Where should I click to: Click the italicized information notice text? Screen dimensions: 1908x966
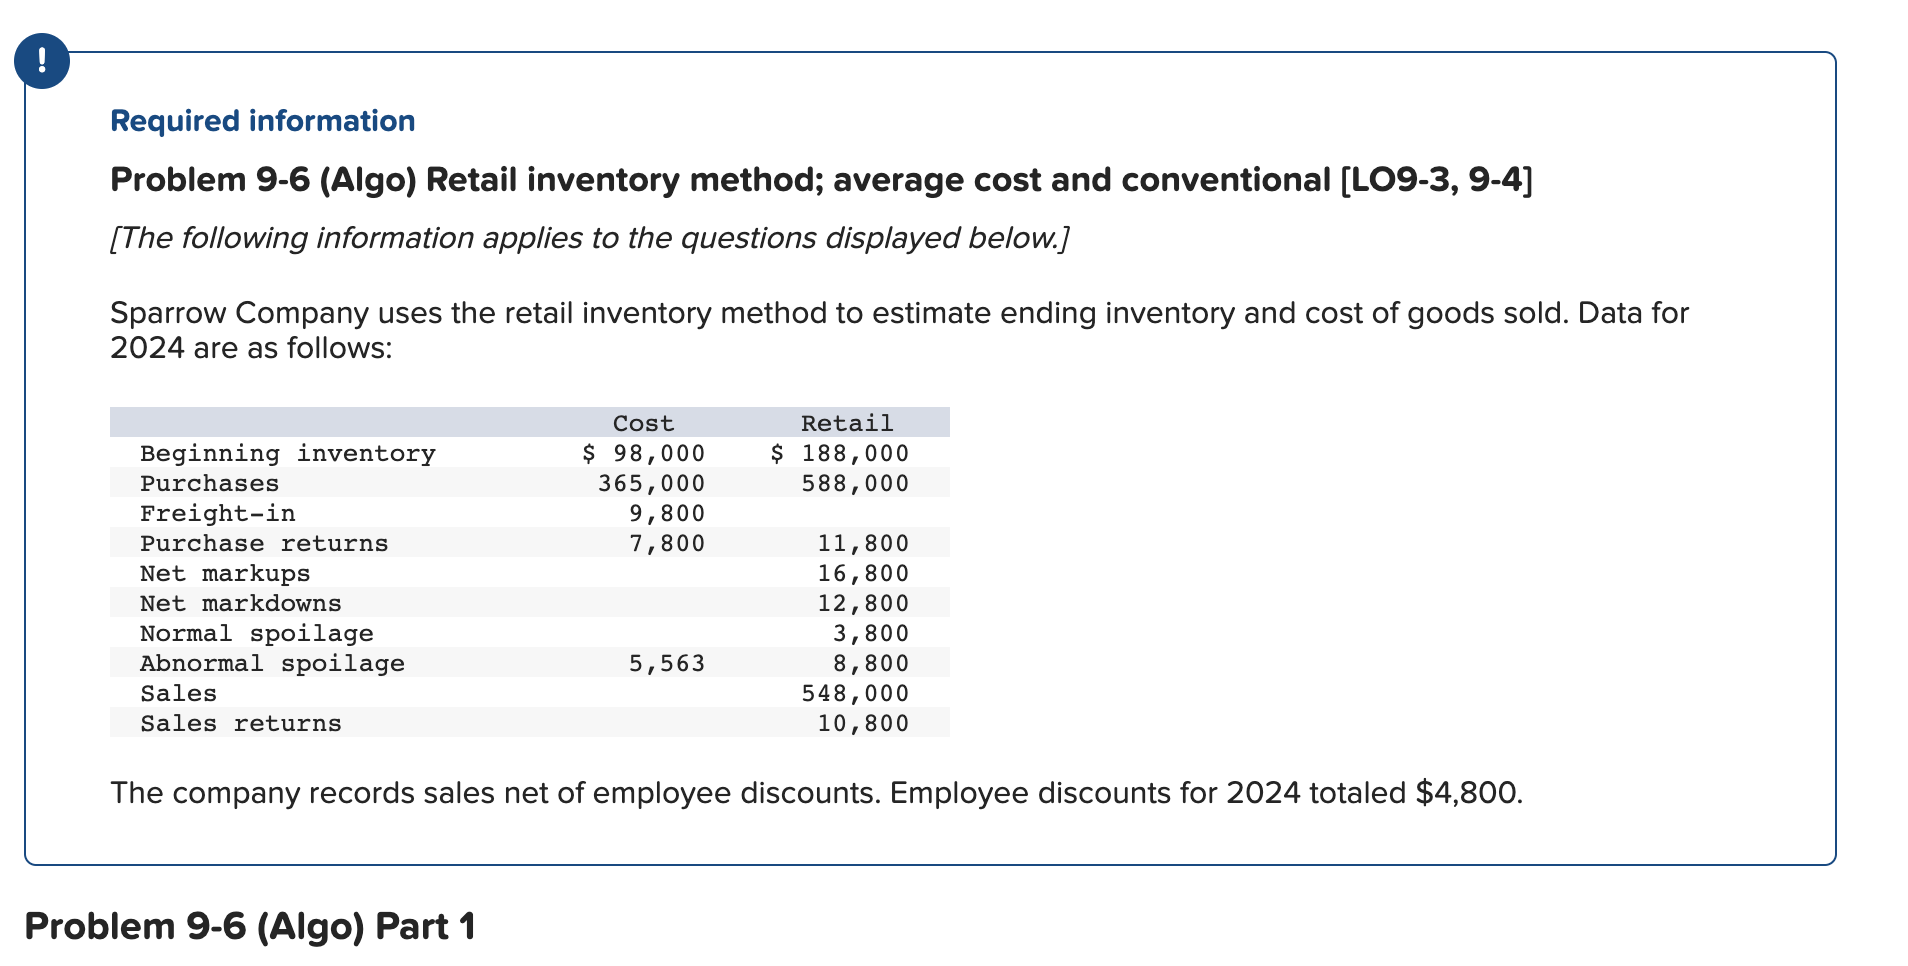[590, 238]
